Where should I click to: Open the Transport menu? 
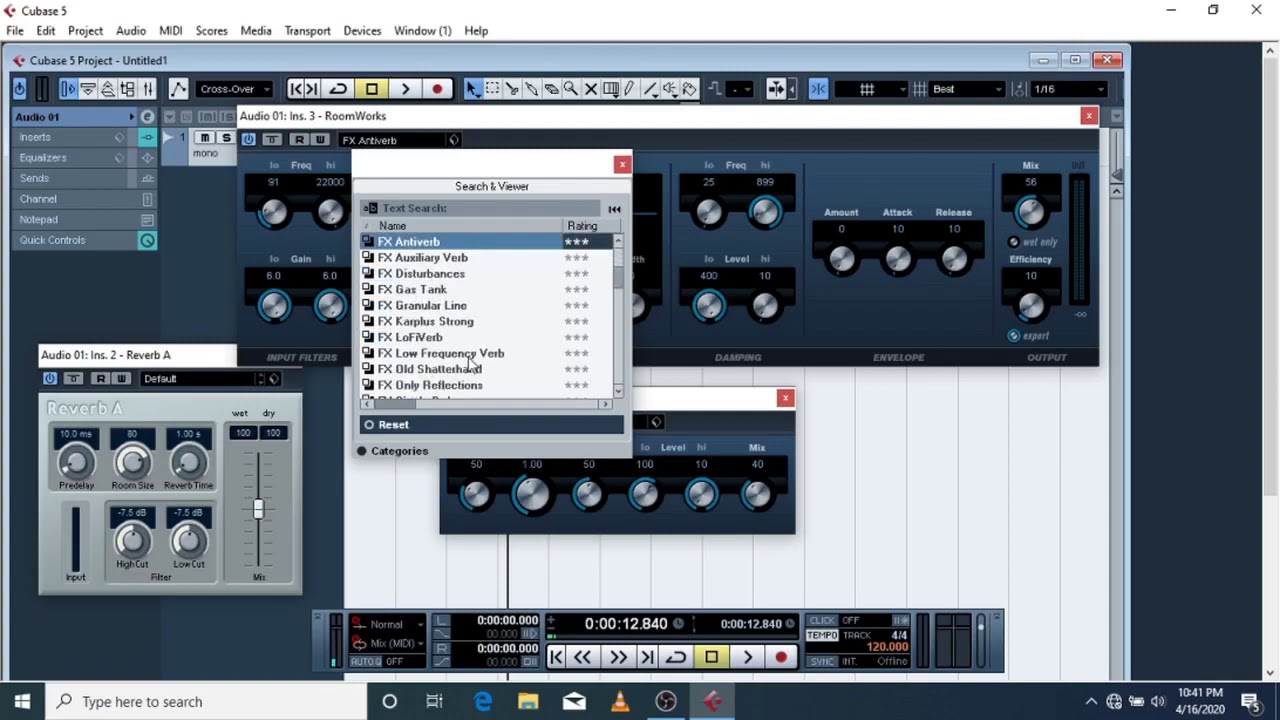pos(307,31)
